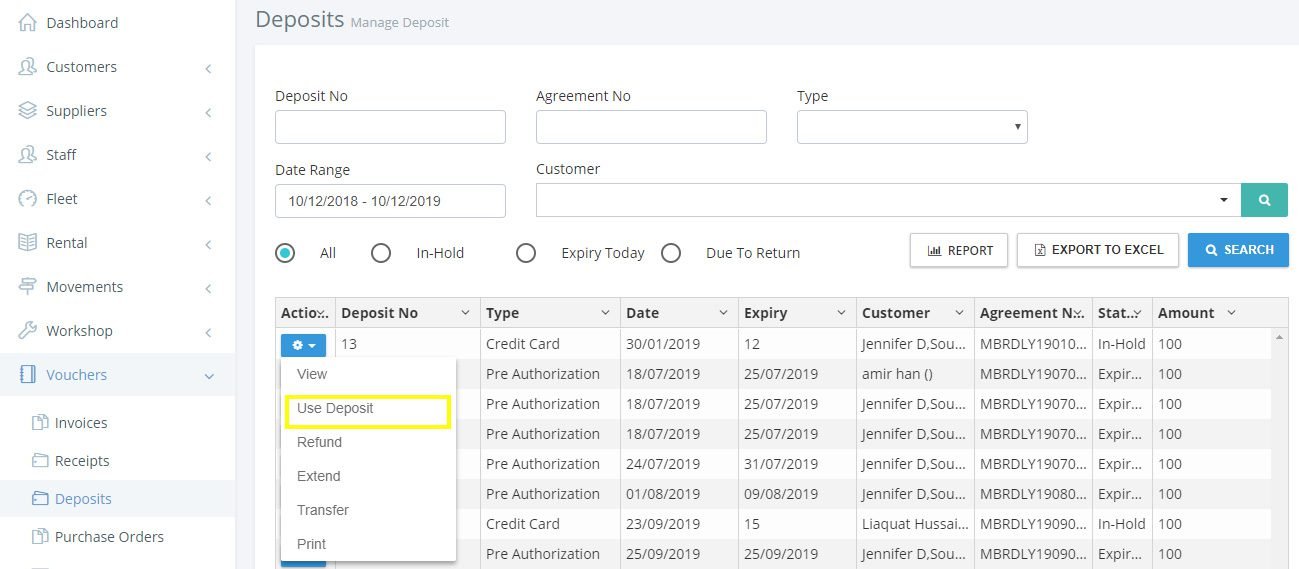The width and height of the screenshot is (1299, 569).
Task: Choose Refund from the action menu
Action: (x=319, y=442)
